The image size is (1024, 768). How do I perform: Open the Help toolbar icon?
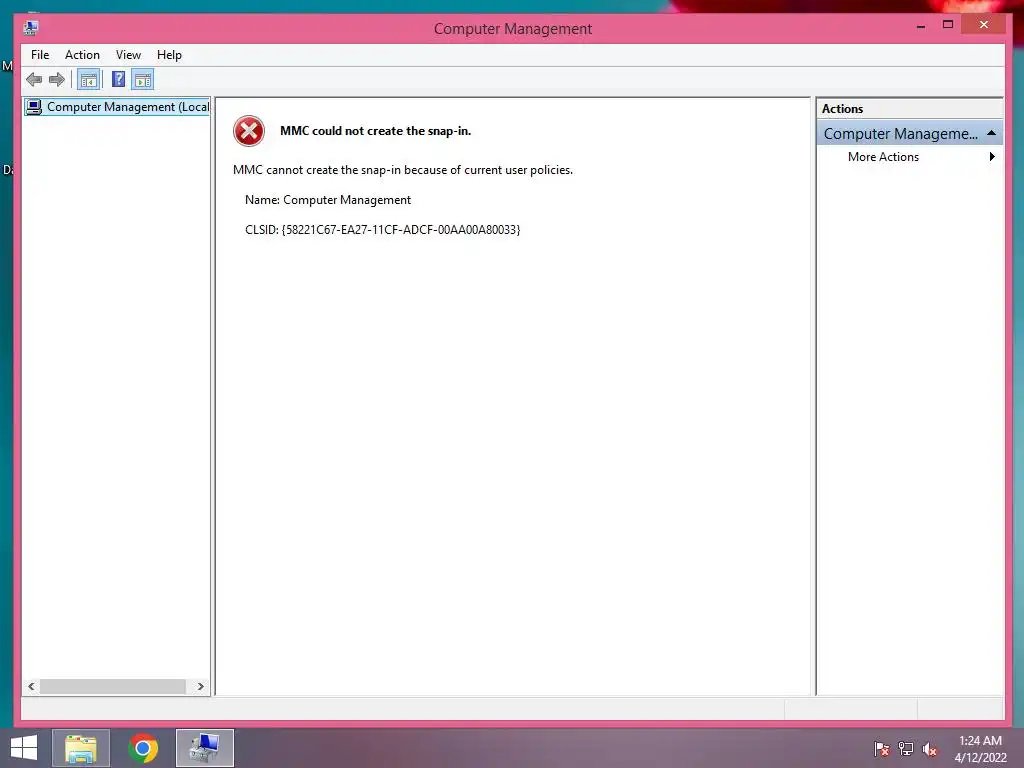118,80
